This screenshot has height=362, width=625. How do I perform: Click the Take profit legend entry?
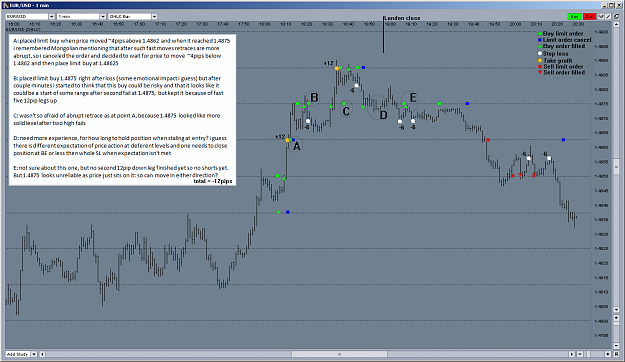[555, 61]
